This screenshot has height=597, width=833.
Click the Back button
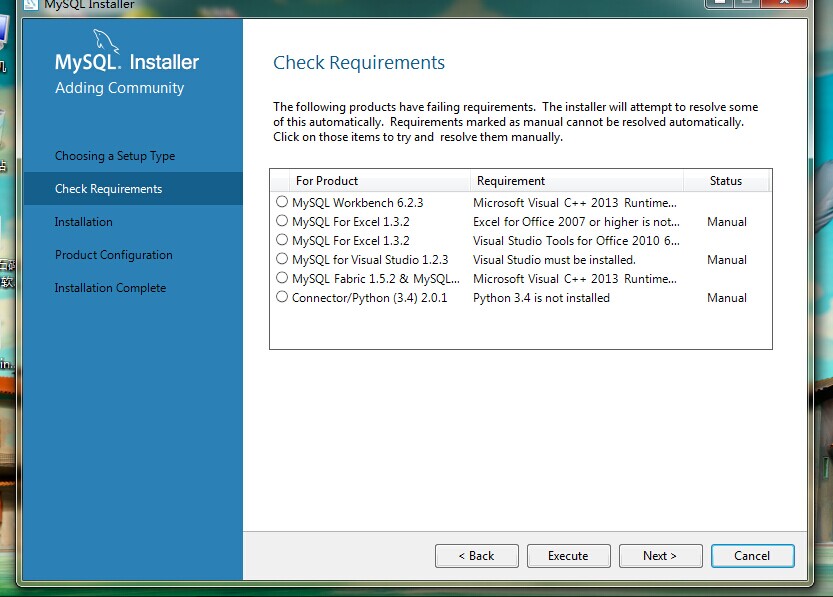coord(477,556)
